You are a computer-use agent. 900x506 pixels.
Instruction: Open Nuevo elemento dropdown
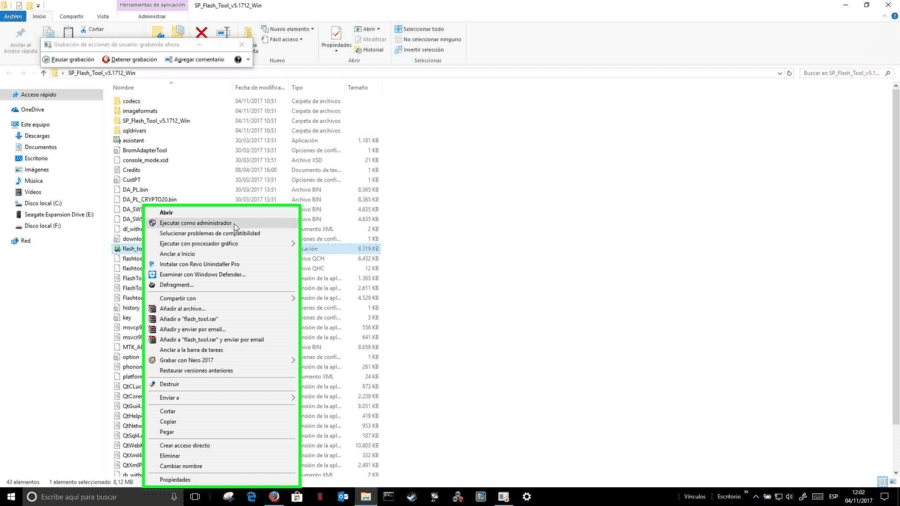pos(288,29)
